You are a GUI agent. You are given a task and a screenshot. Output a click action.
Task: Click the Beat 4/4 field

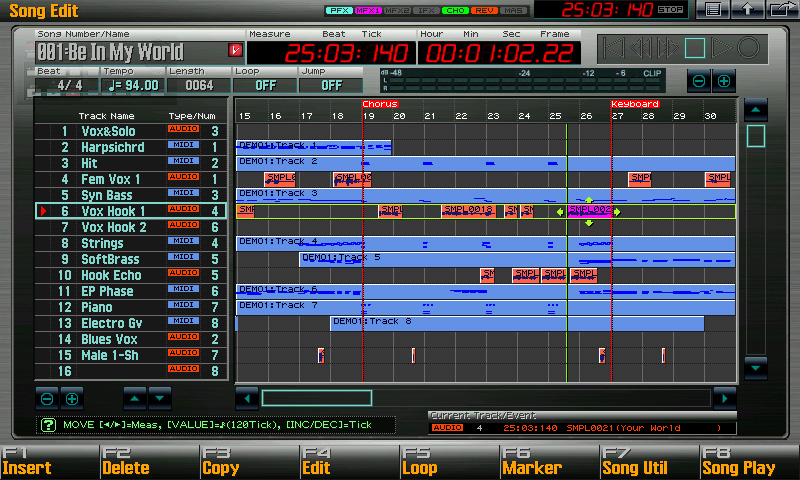coord(68,85)
